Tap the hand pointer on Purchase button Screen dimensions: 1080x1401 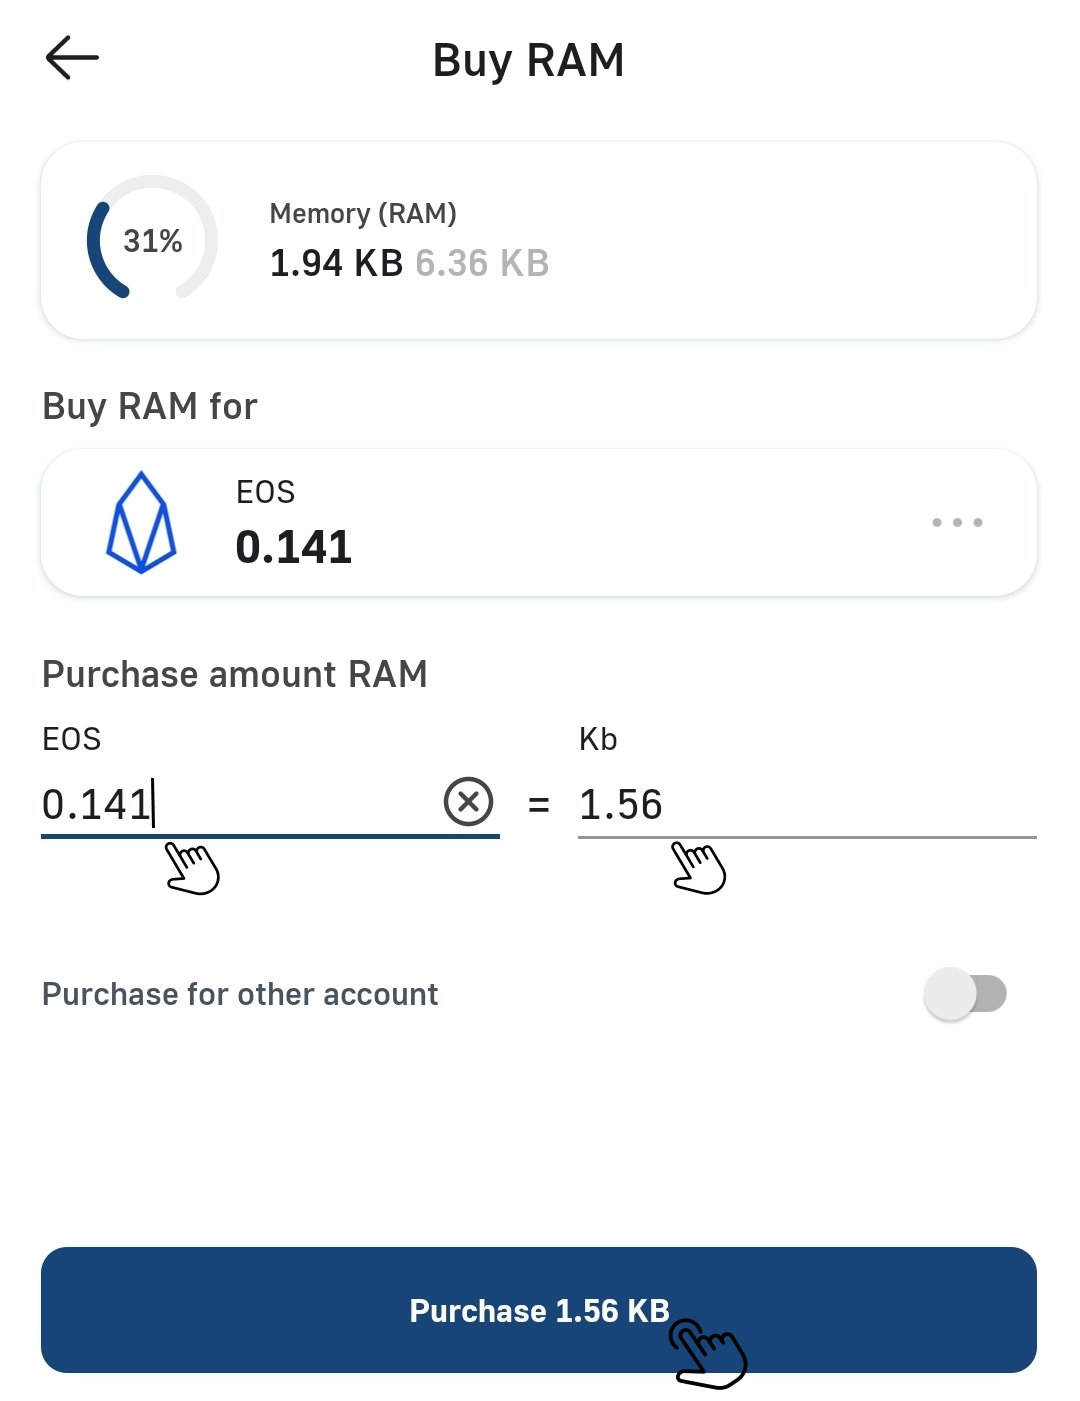(x=708, y=1352)
